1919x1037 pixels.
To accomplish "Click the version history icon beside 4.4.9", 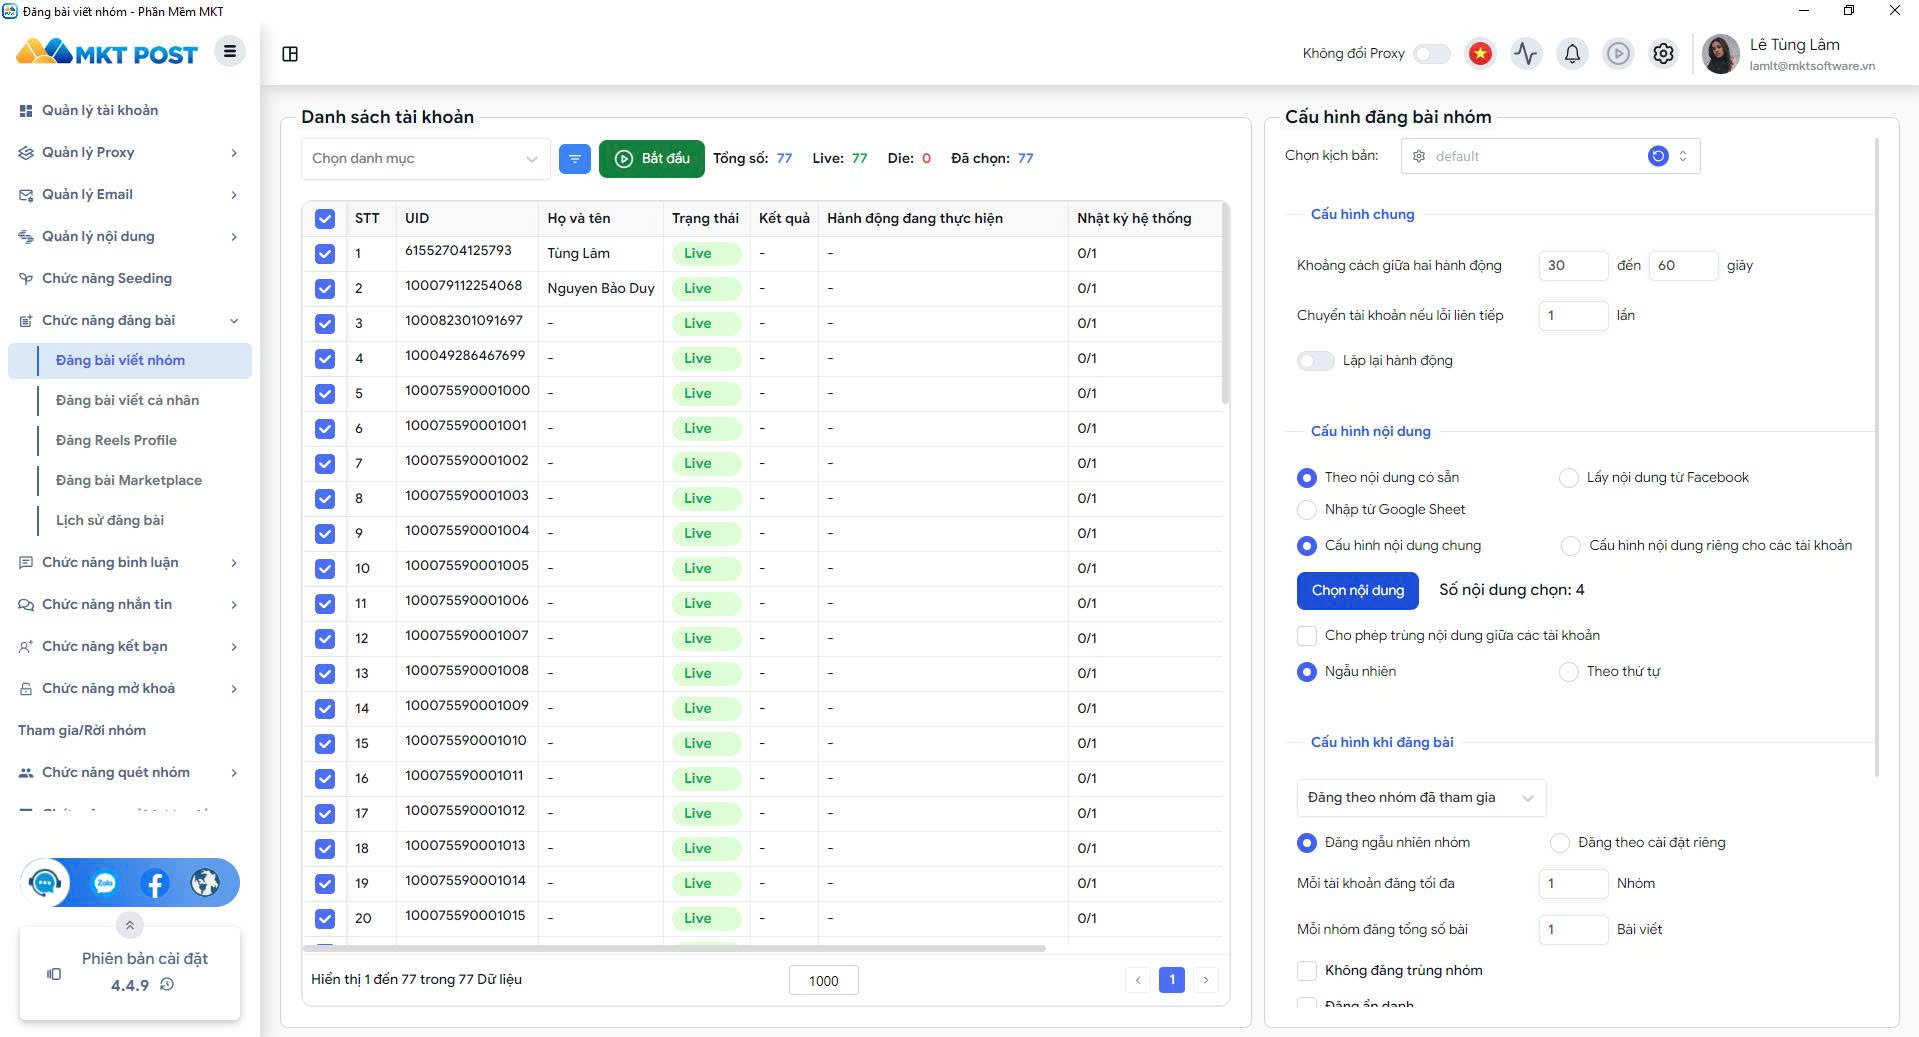I will [x=167, y=985].
